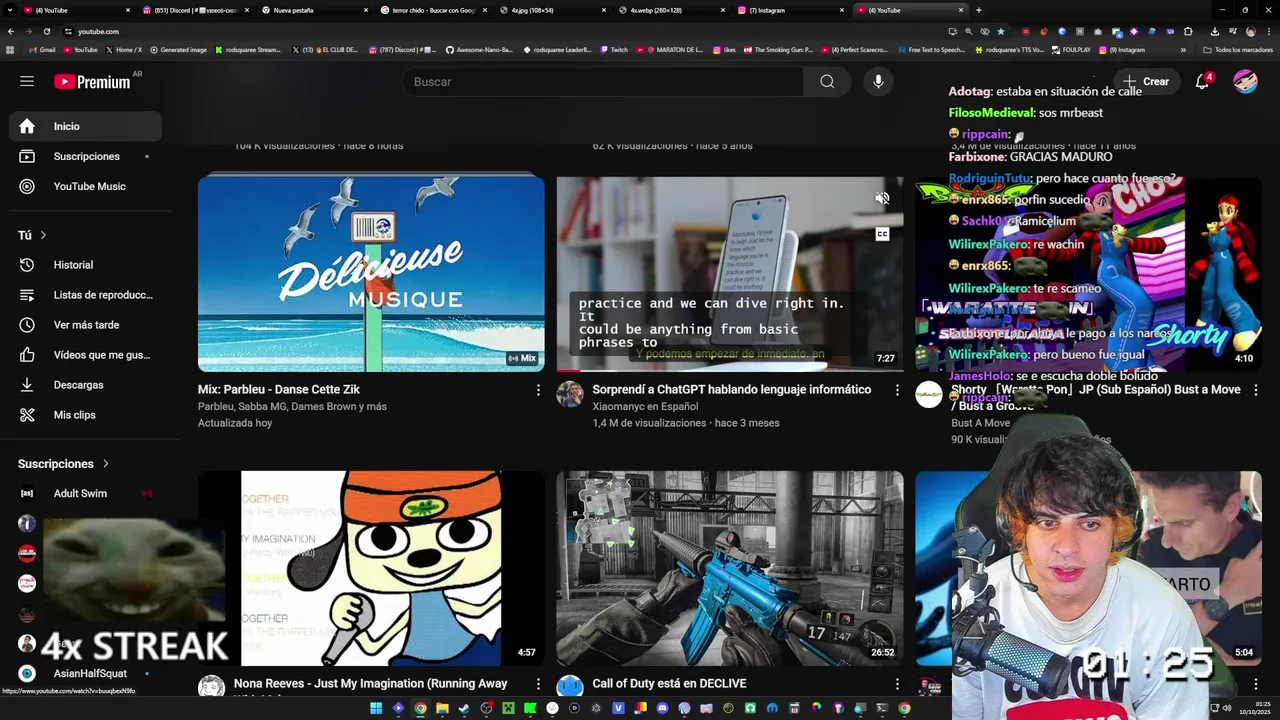Open Historial in the sidebar
The height and width of the screenshot is (720, 1280).
pos(86,265)
